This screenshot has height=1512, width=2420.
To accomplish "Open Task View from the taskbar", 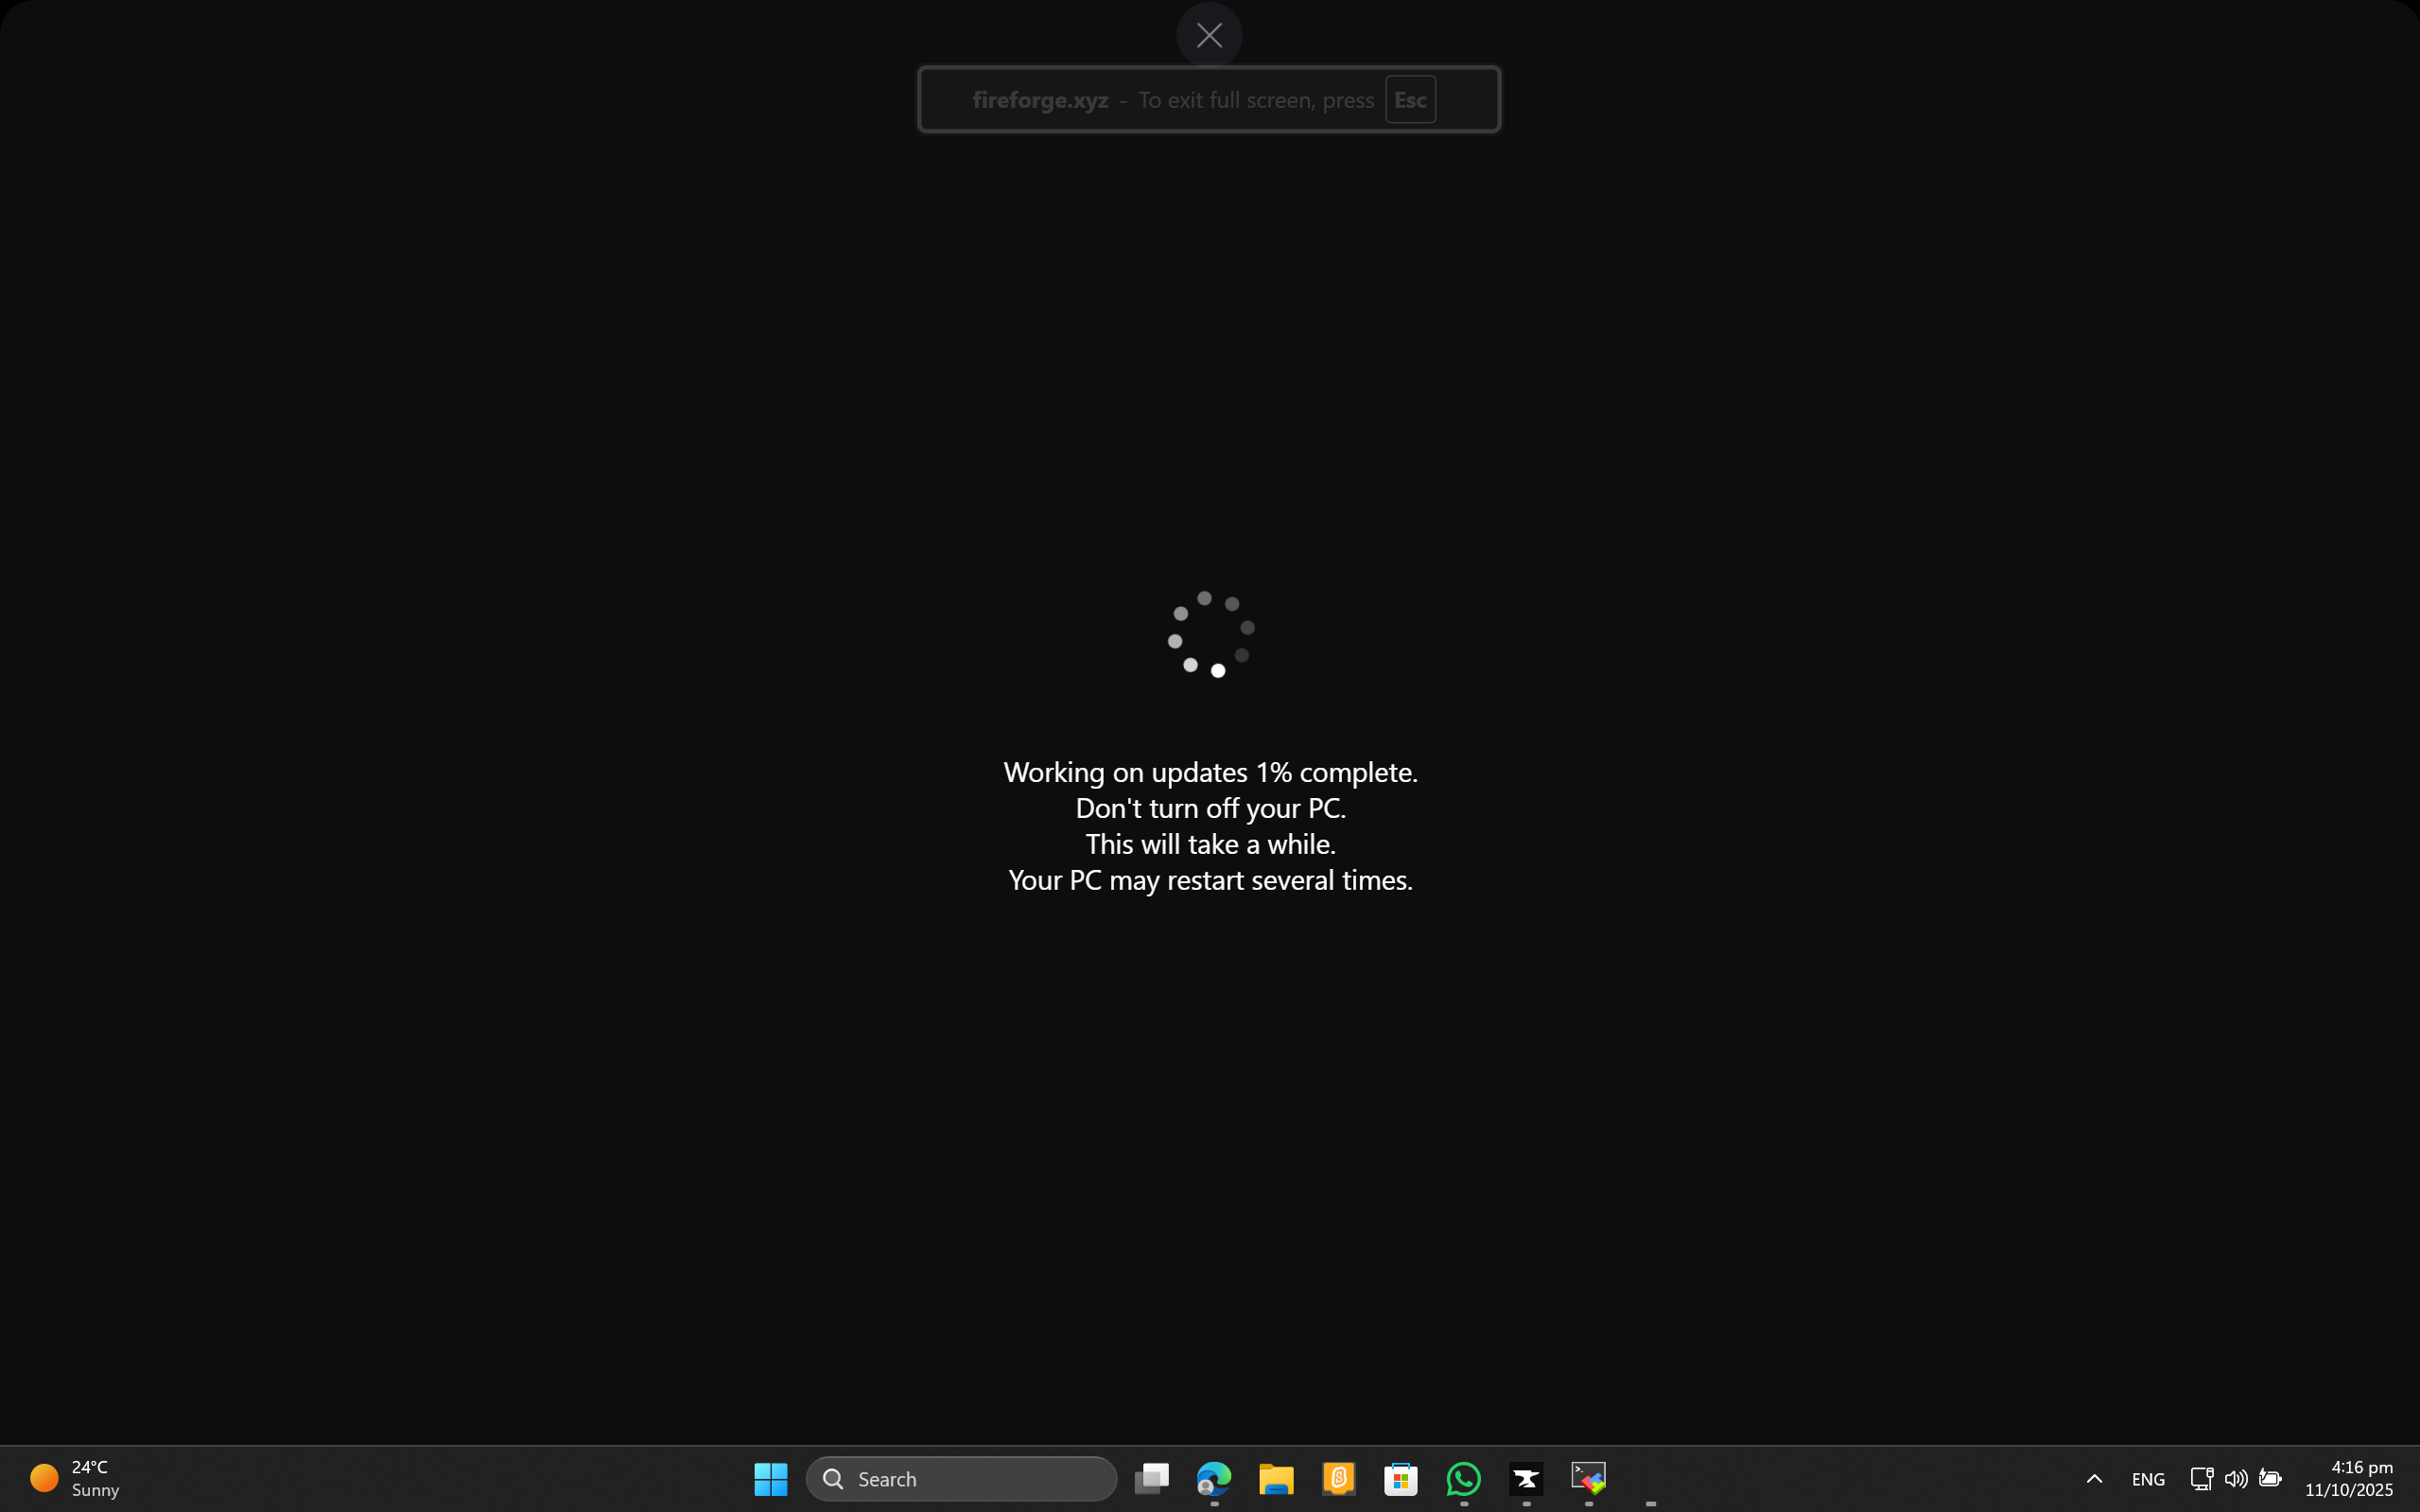I will [1151, 1478].
